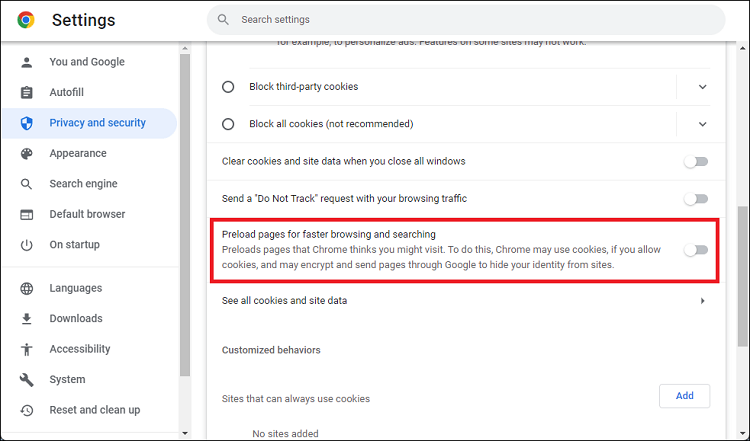Turn on the Do Not Track request switch
Viewport: 750px width, 441px height.
coord(695,199)
